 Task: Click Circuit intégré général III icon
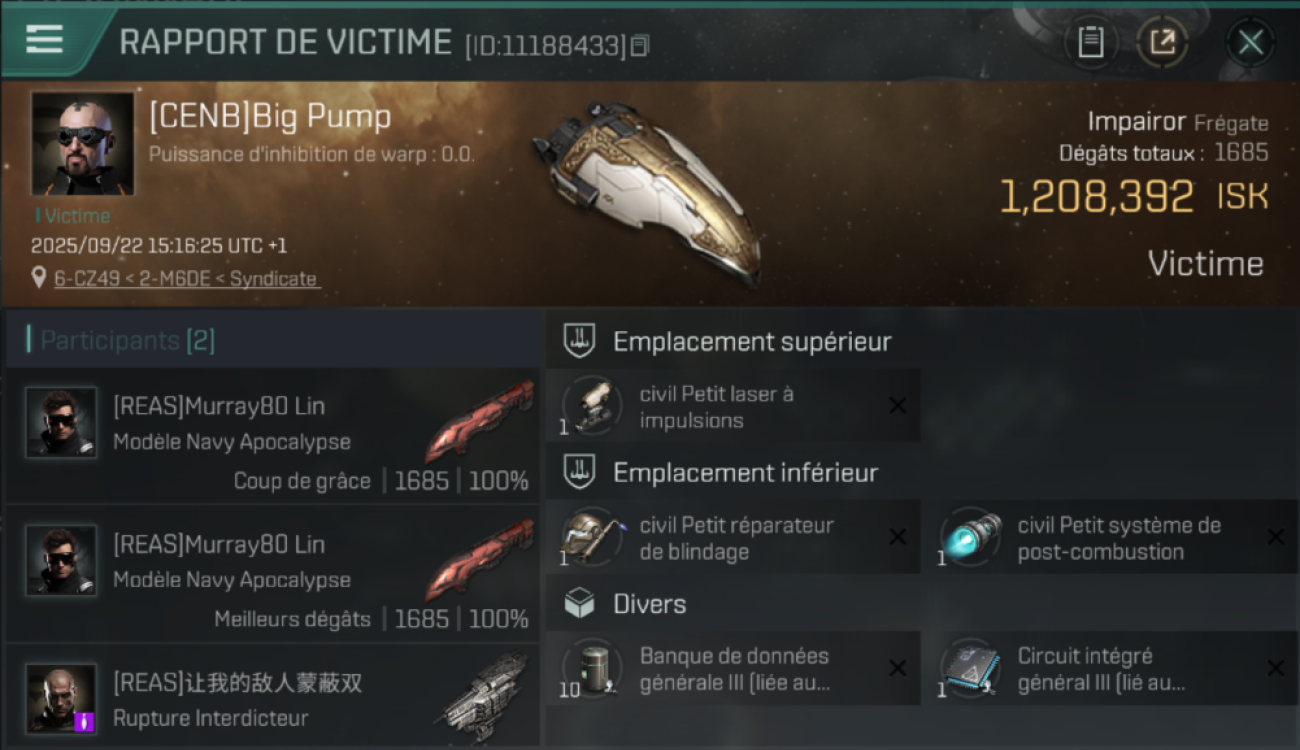point(970,668)
